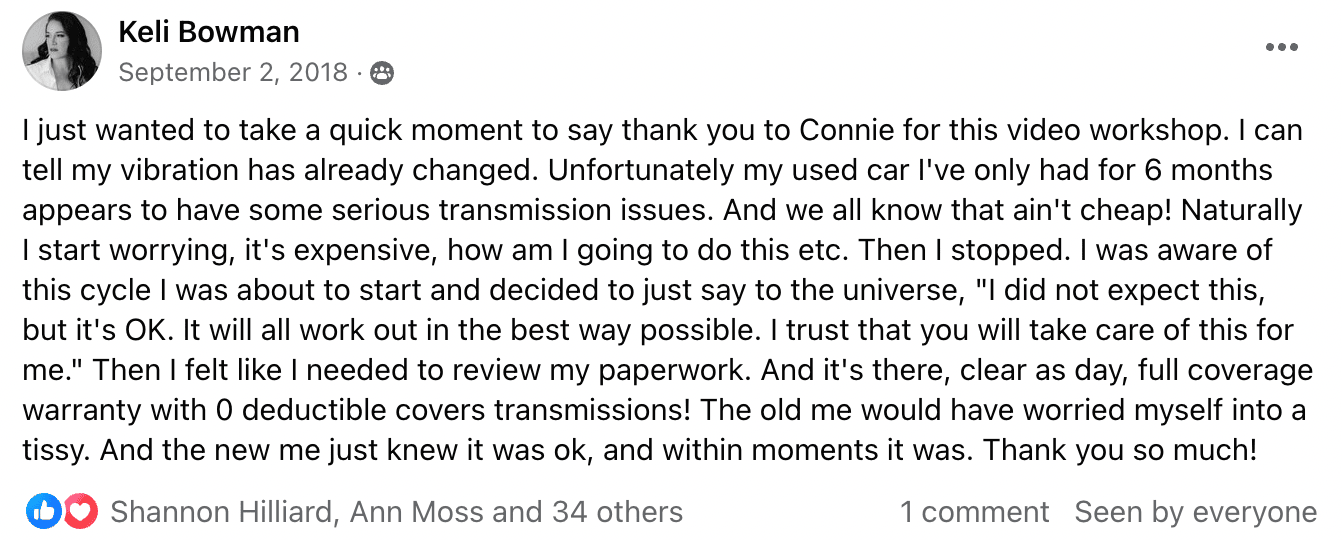Open Shannon Hilliard in the reactions summary
This screenshot has width=1342, height=540.
coord(220,513)
